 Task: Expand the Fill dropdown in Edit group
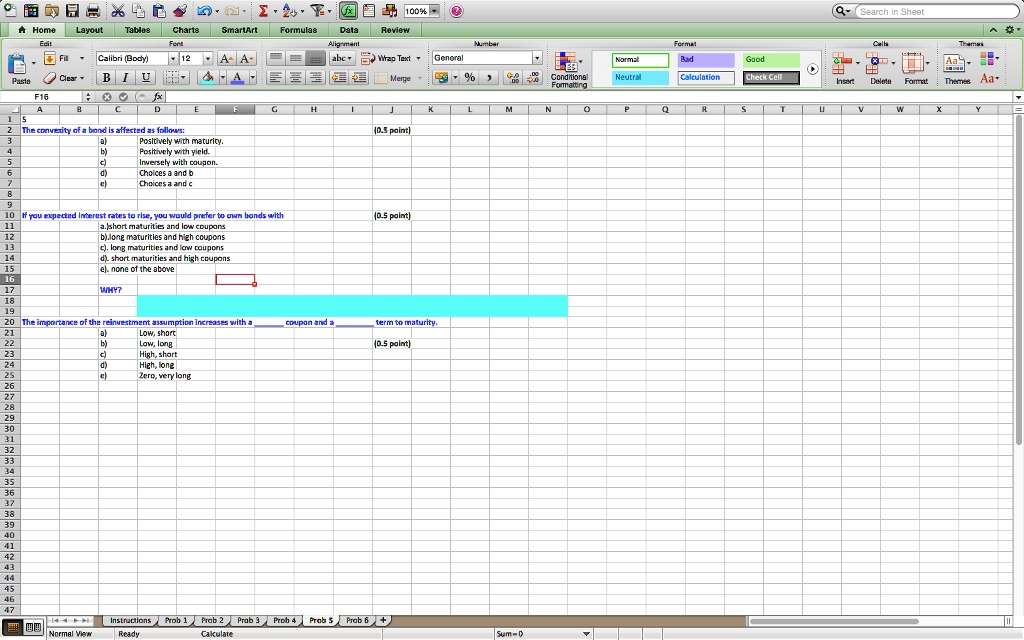point(82,58)
